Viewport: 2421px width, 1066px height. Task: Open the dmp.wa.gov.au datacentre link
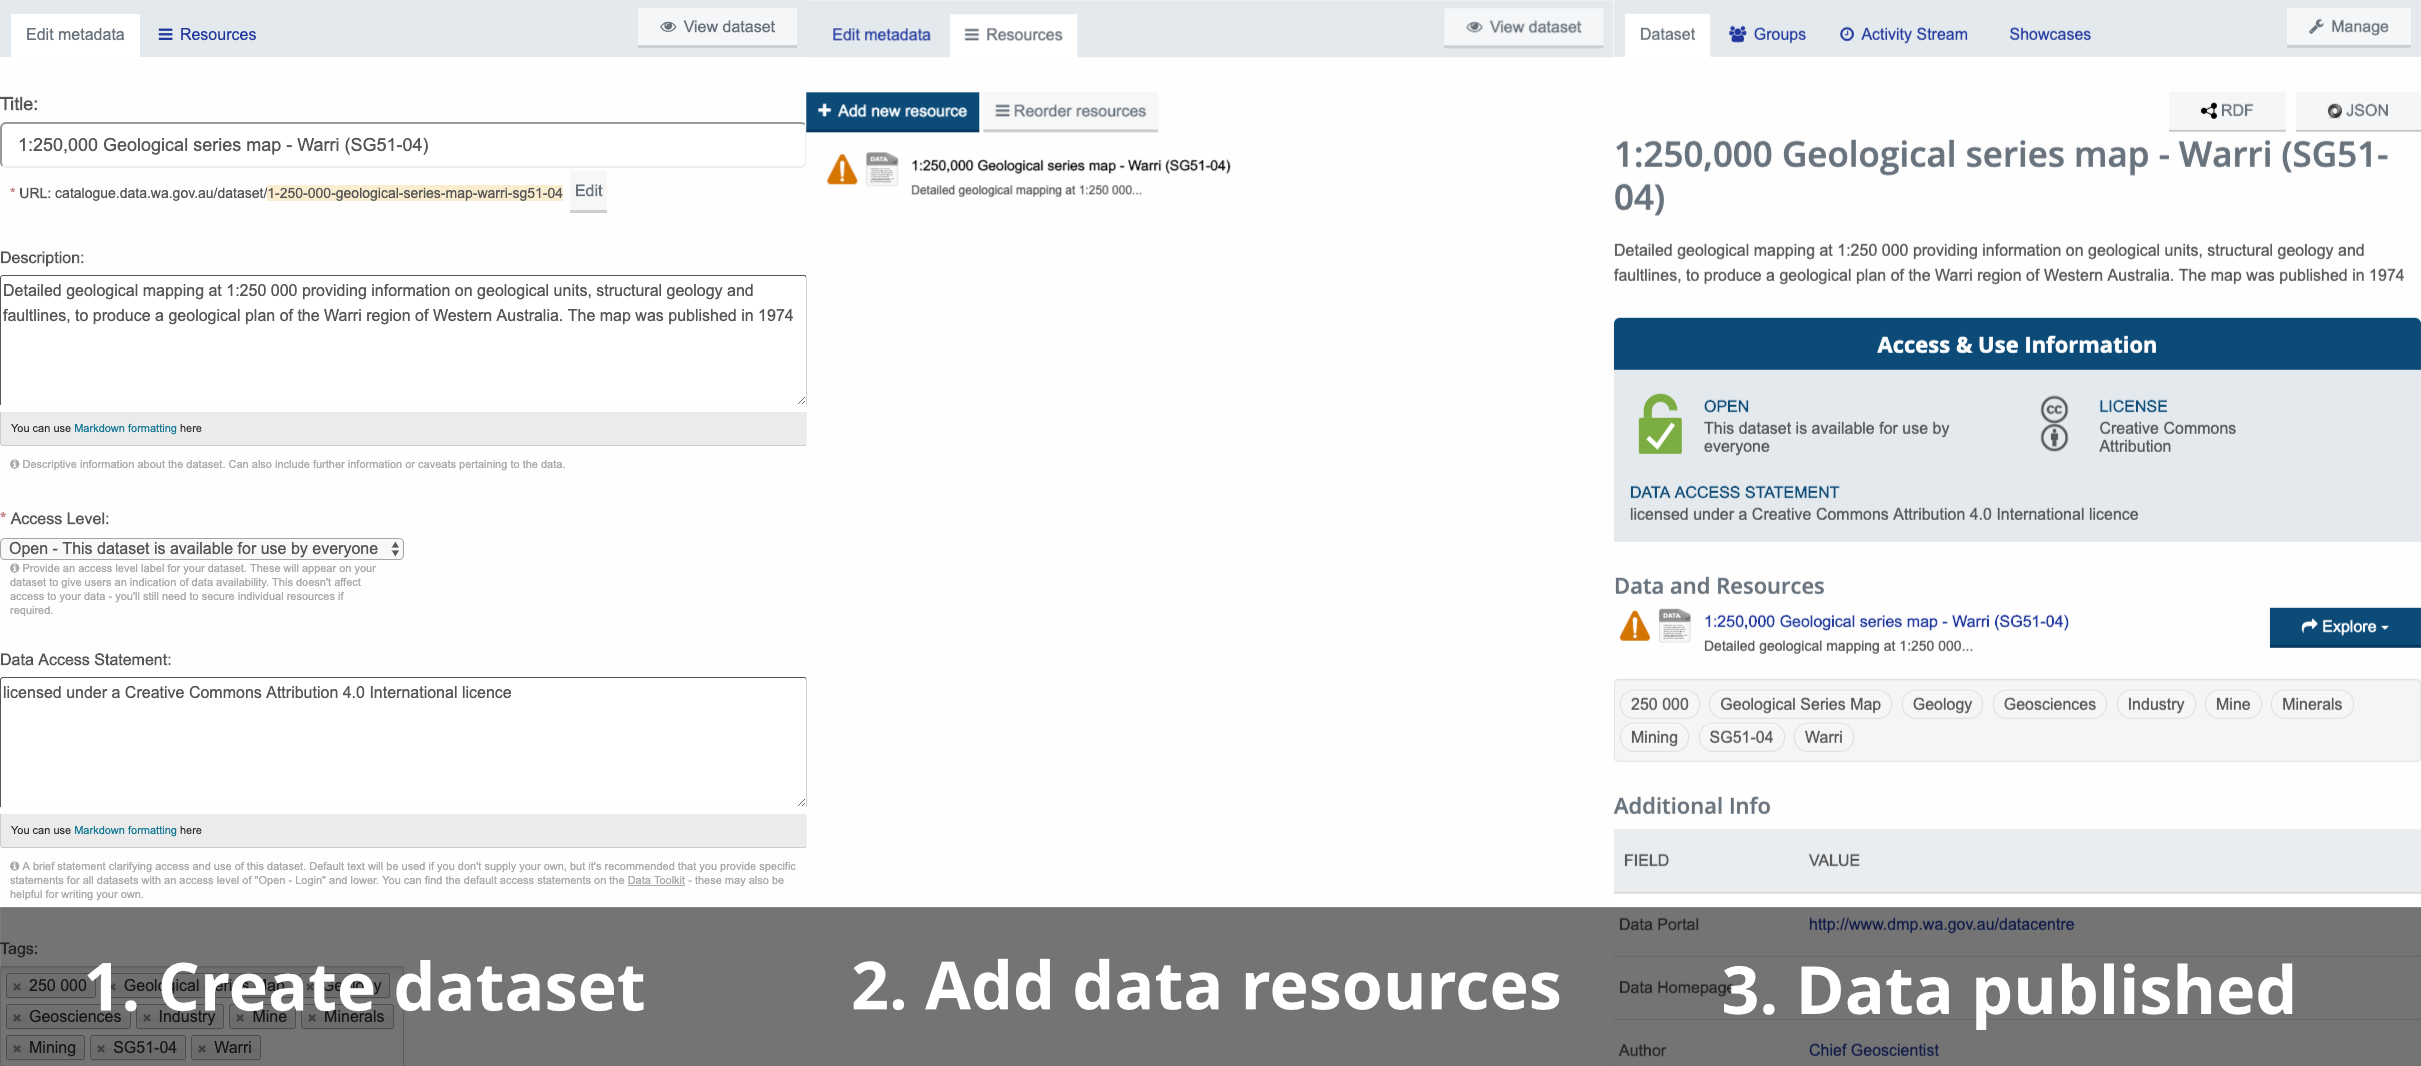(1941, 924)
